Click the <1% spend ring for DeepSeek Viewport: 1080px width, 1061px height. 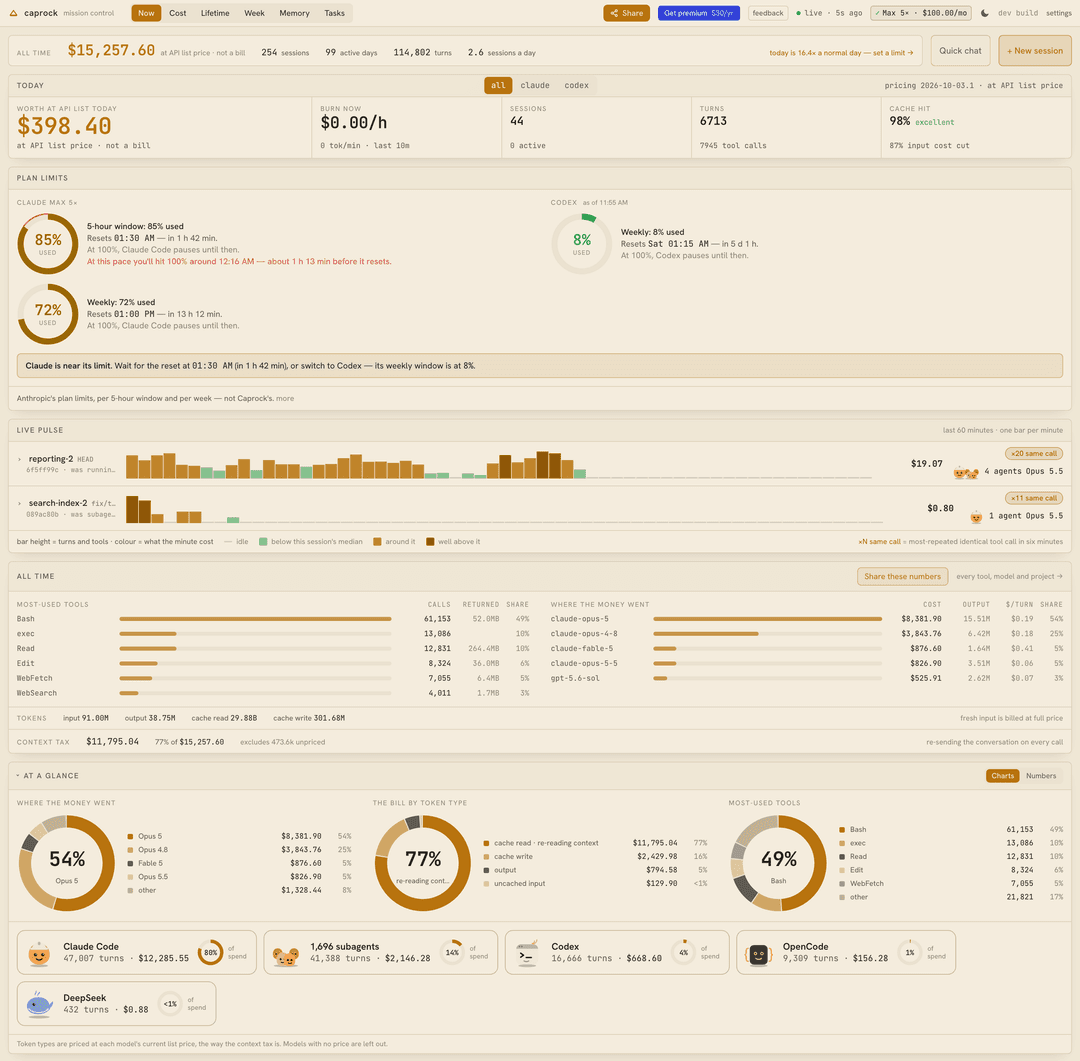(x=170, y=1004)
